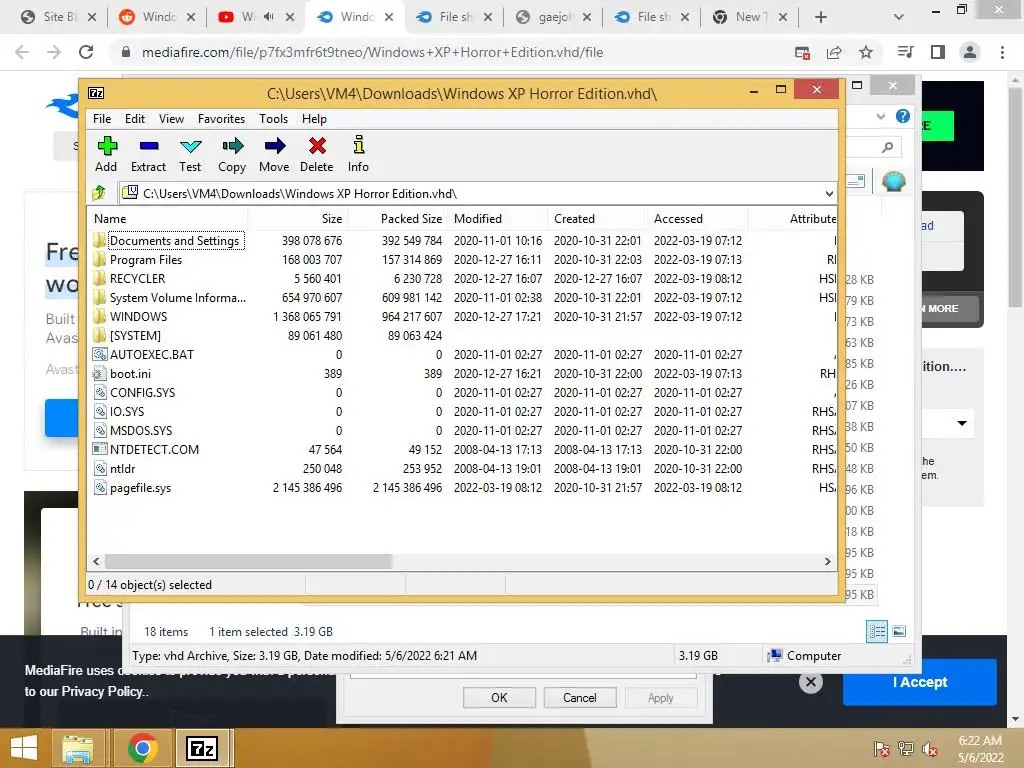The height and width of the screenshot is (768, 1024).
Task: Click the 7-Zip taskbar icon
Action: point(201,748)
